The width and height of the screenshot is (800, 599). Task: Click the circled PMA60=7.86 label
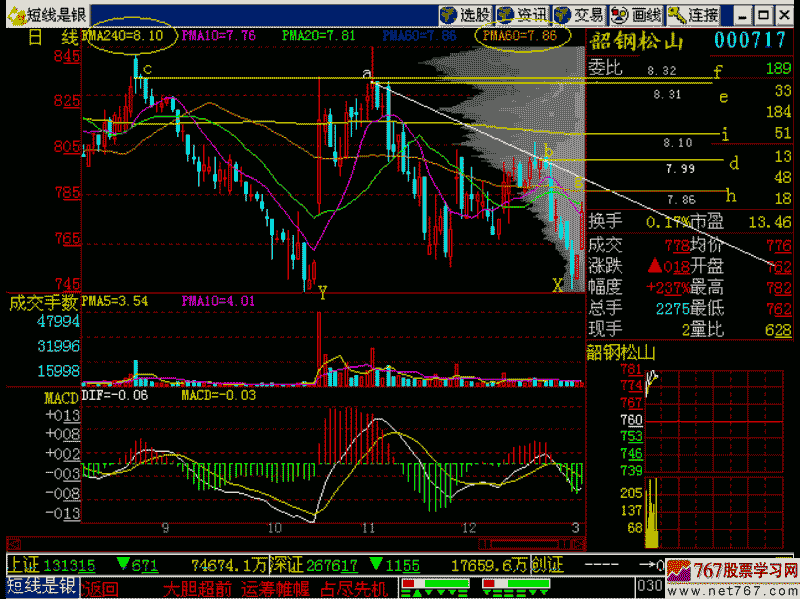pos(520,35)
